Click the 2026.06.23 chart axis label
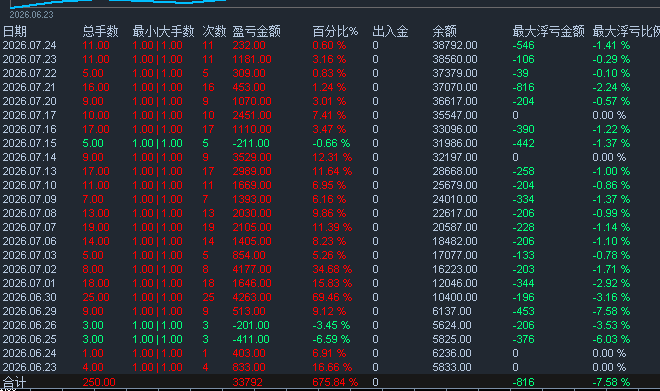Screen dimensions: 660x391 (x=32, y=15)
